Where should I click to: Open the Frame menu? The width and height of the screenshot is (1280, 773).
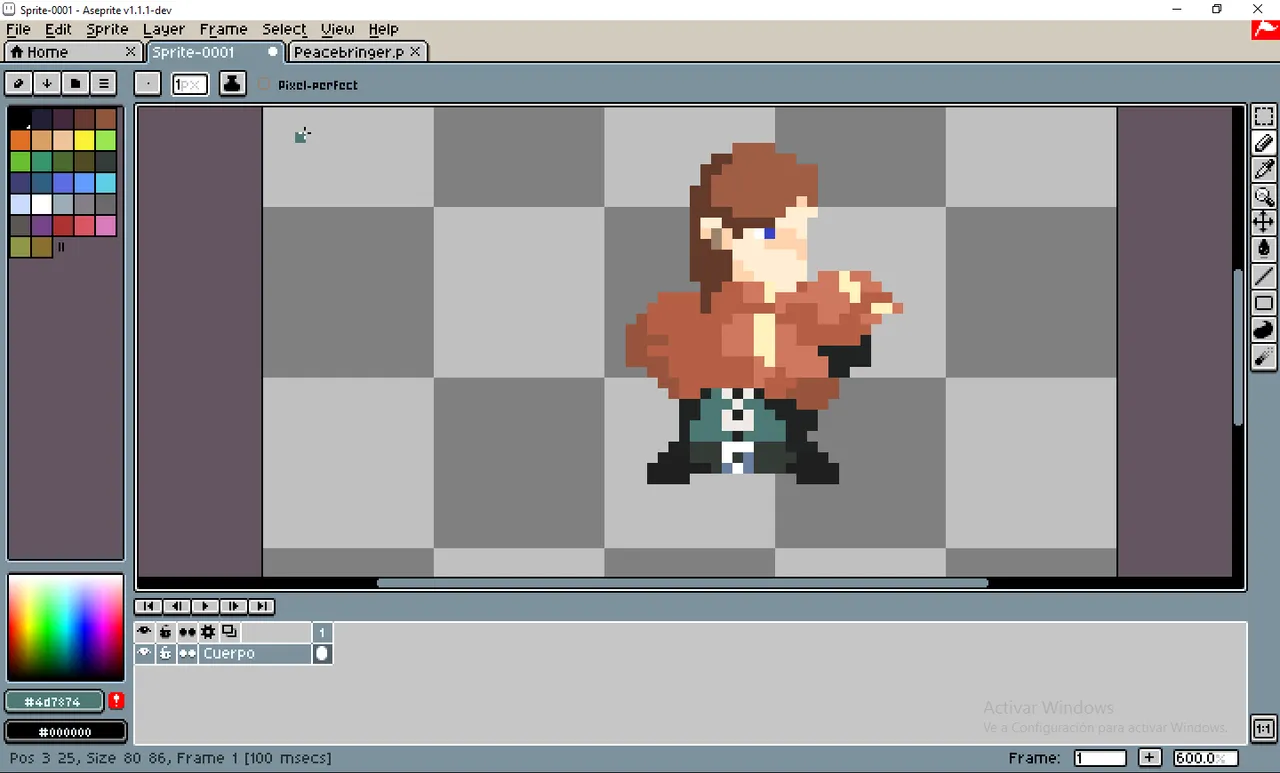(223, 29)
